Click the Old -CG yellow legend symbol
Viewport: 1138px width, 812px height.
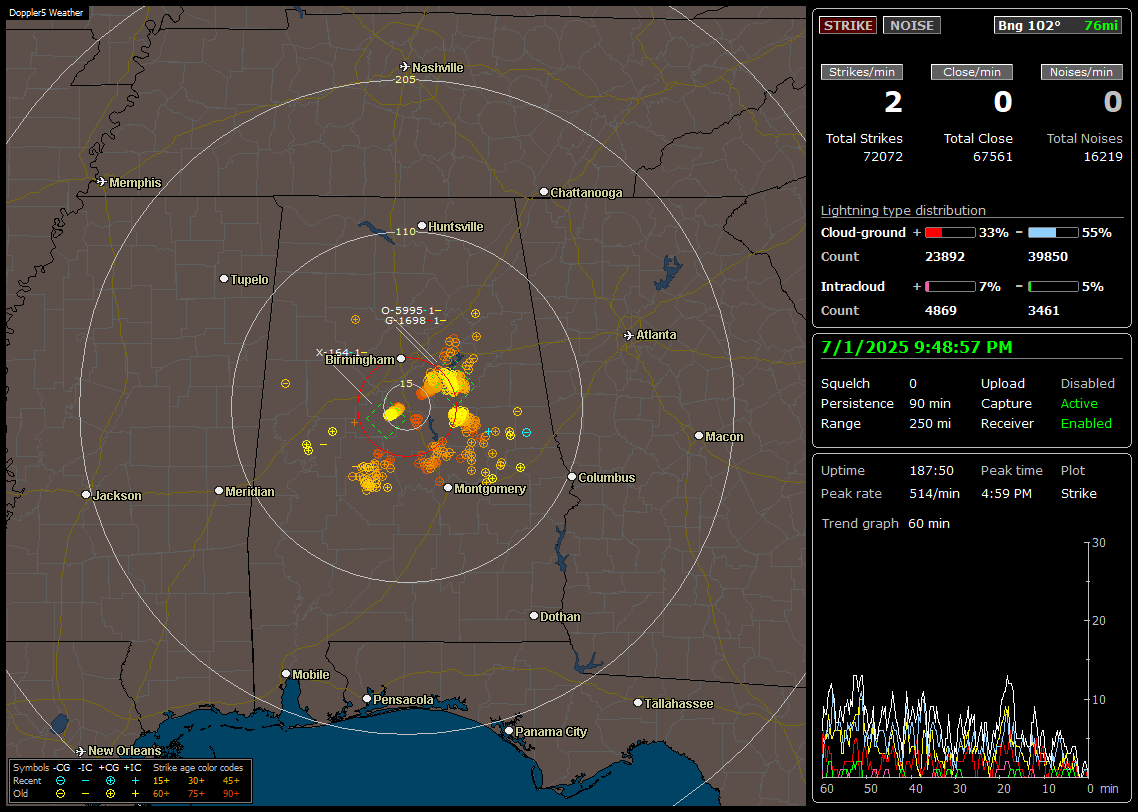(x=60, y=794)
